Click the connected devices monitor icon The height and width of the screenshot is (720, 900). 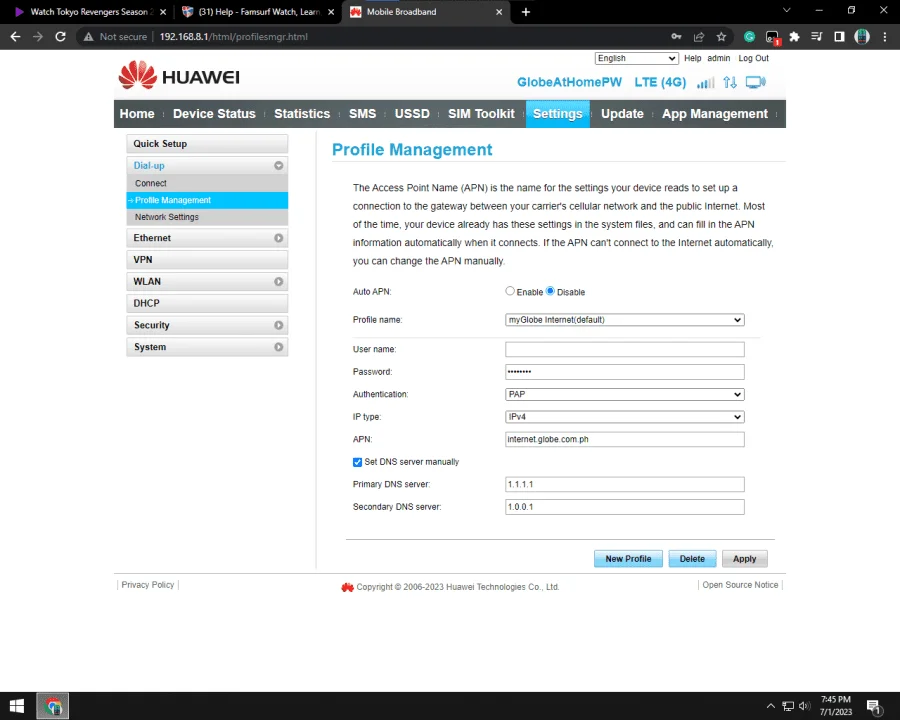(755, 82)
